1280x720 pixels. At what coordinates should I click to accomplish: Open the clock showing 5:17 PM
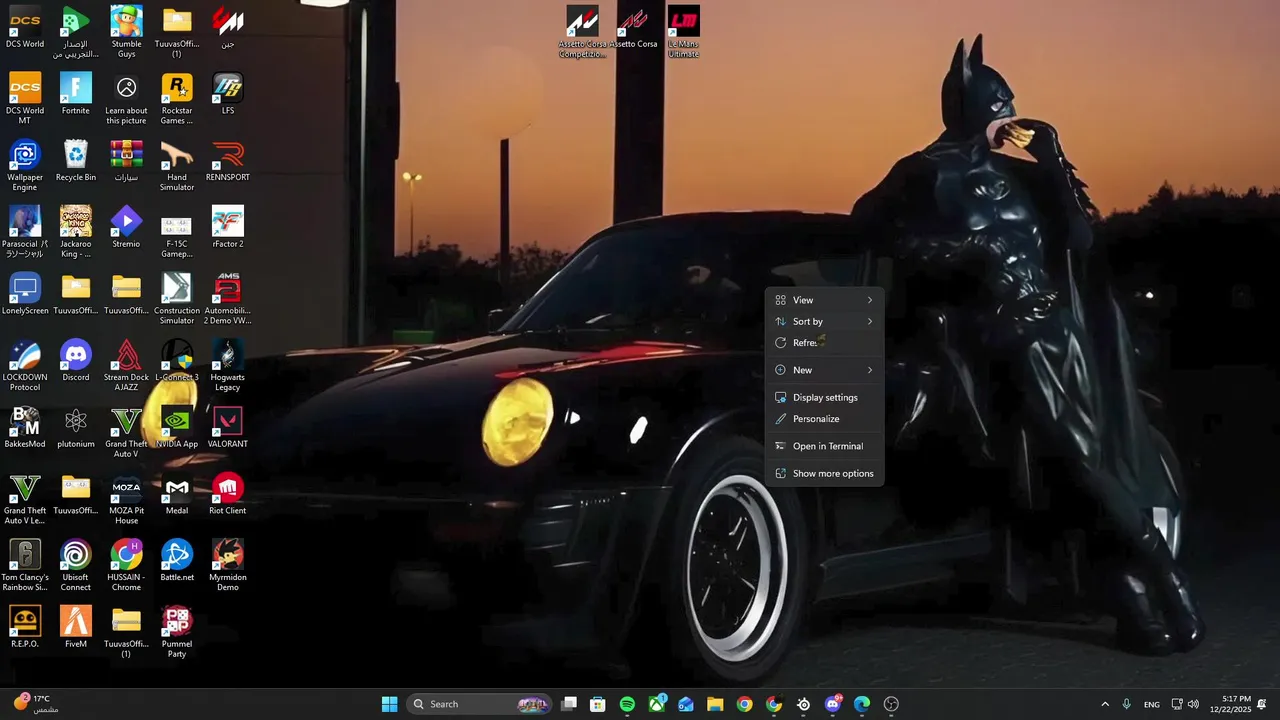point(1230,704)
